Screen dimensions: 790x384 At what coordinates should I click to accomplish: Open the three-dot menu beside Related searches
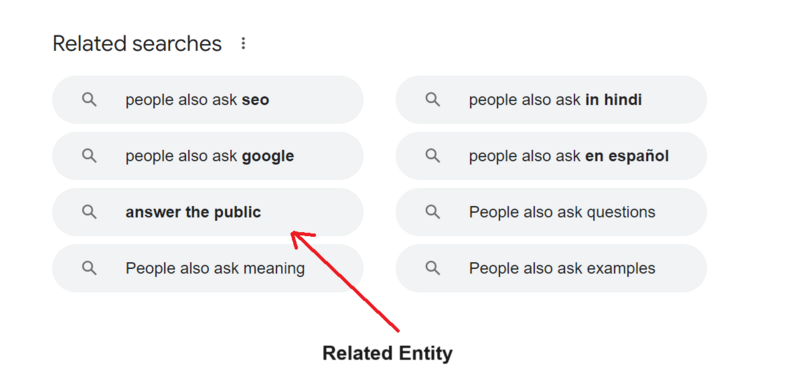(x=243, y=43)
